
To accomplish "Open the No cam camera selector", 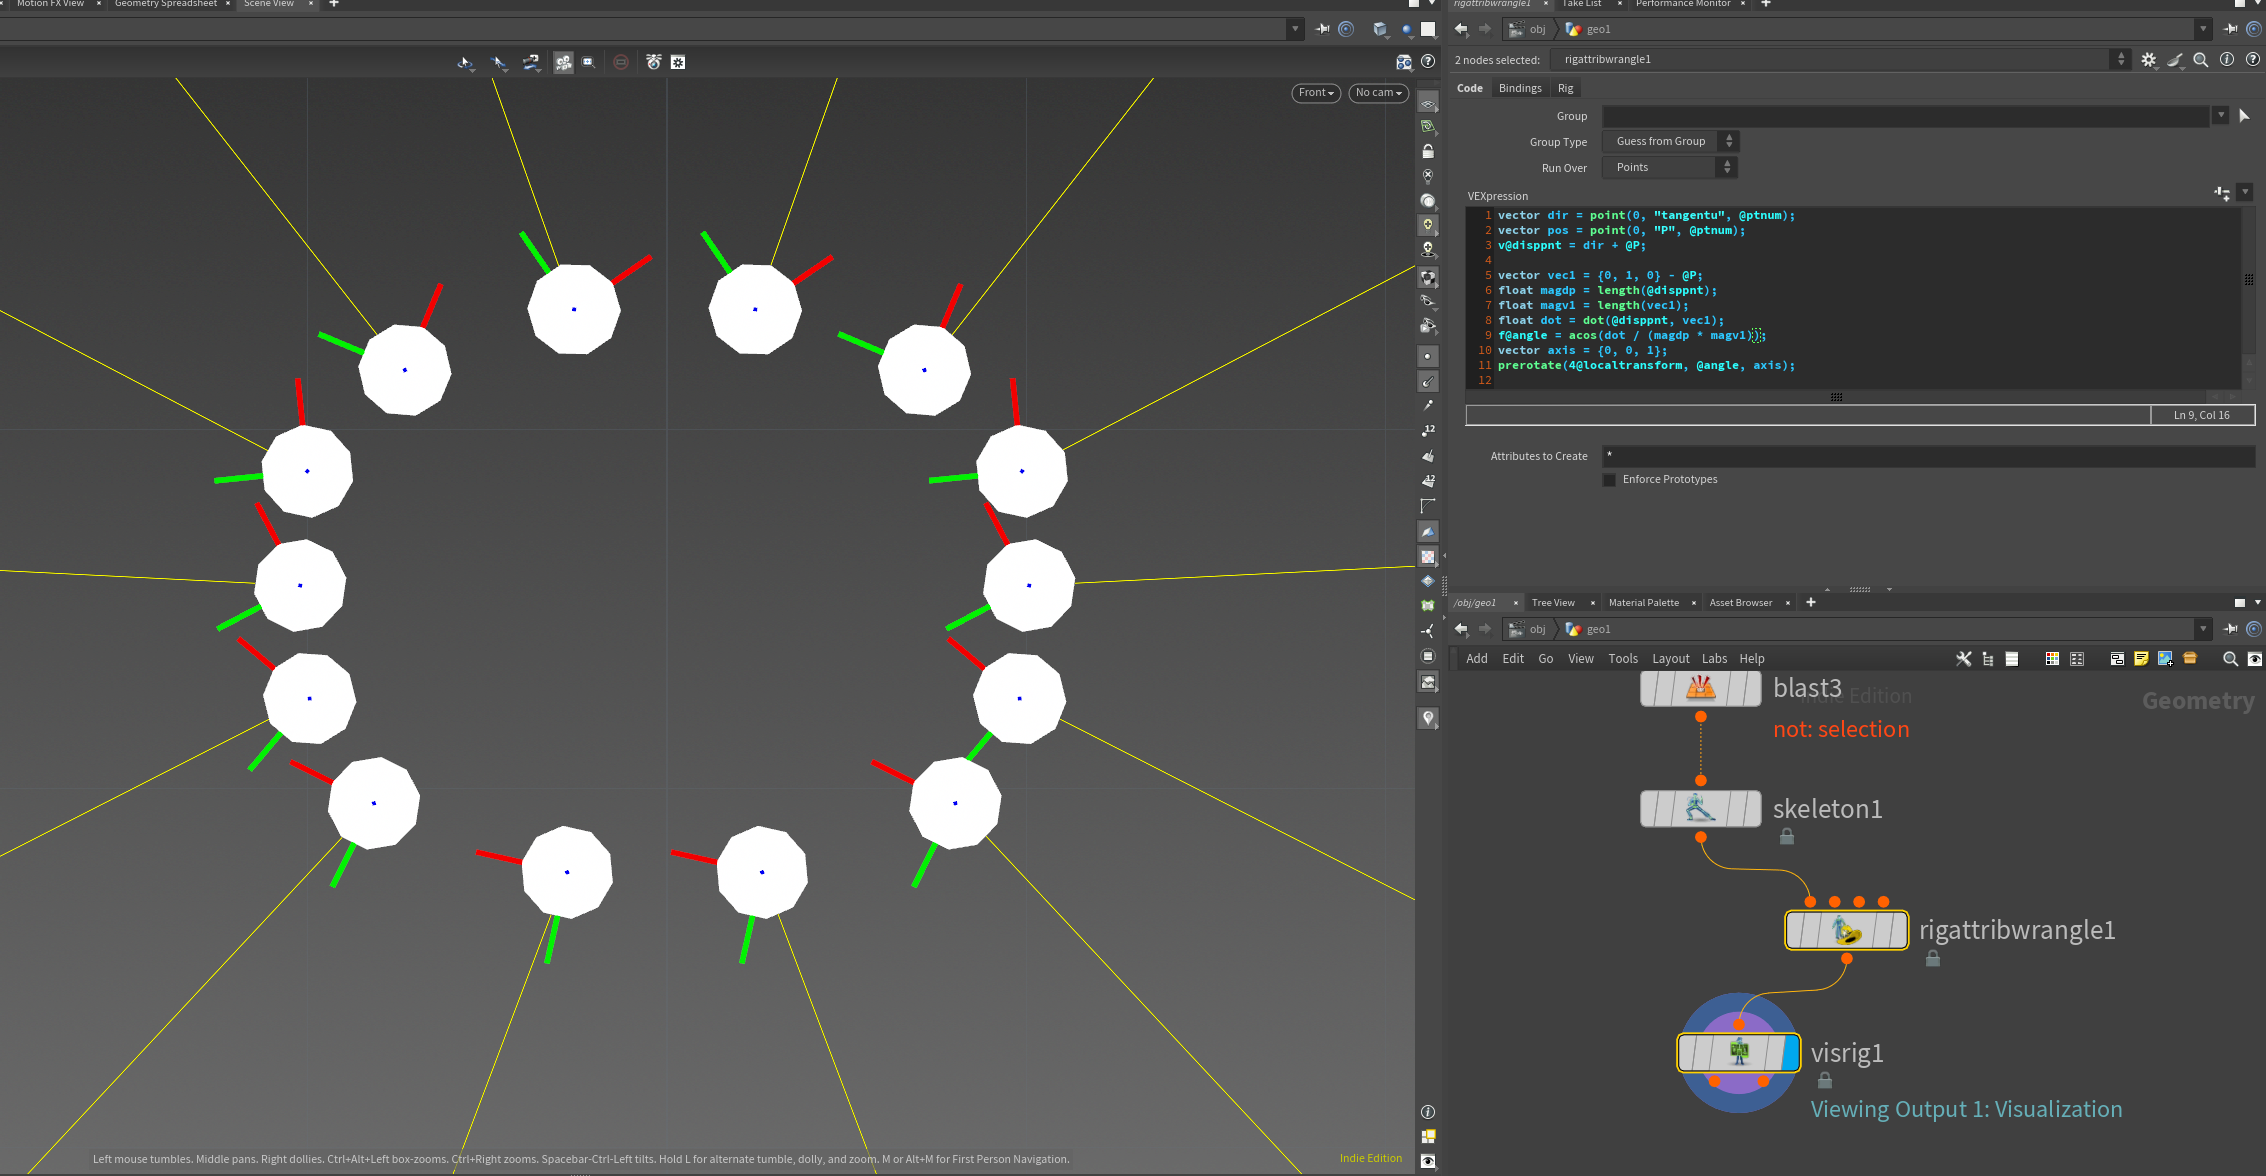I will pos(1378,93).
